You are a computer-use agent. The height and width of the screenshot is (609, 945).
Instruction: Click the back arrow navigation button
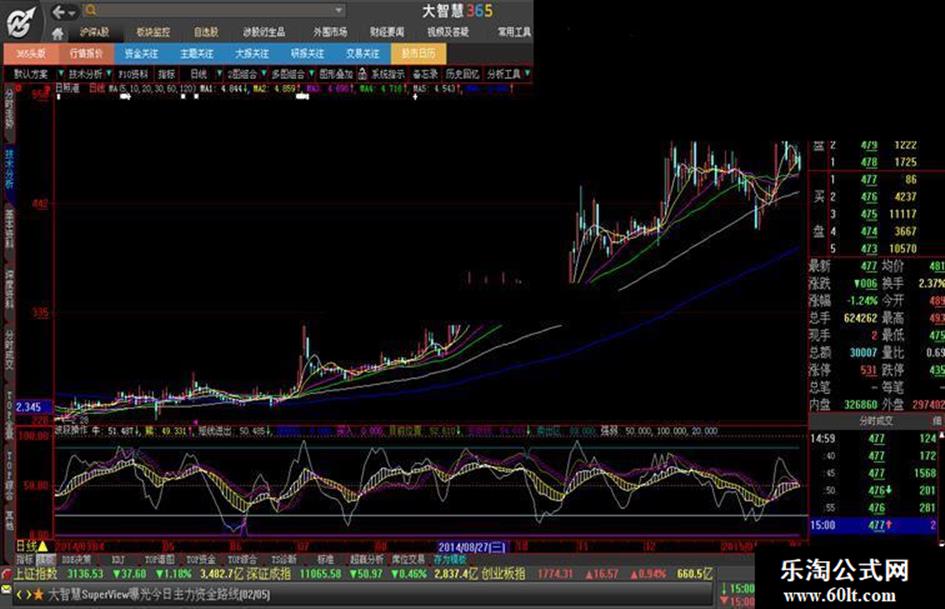point(58,11)
